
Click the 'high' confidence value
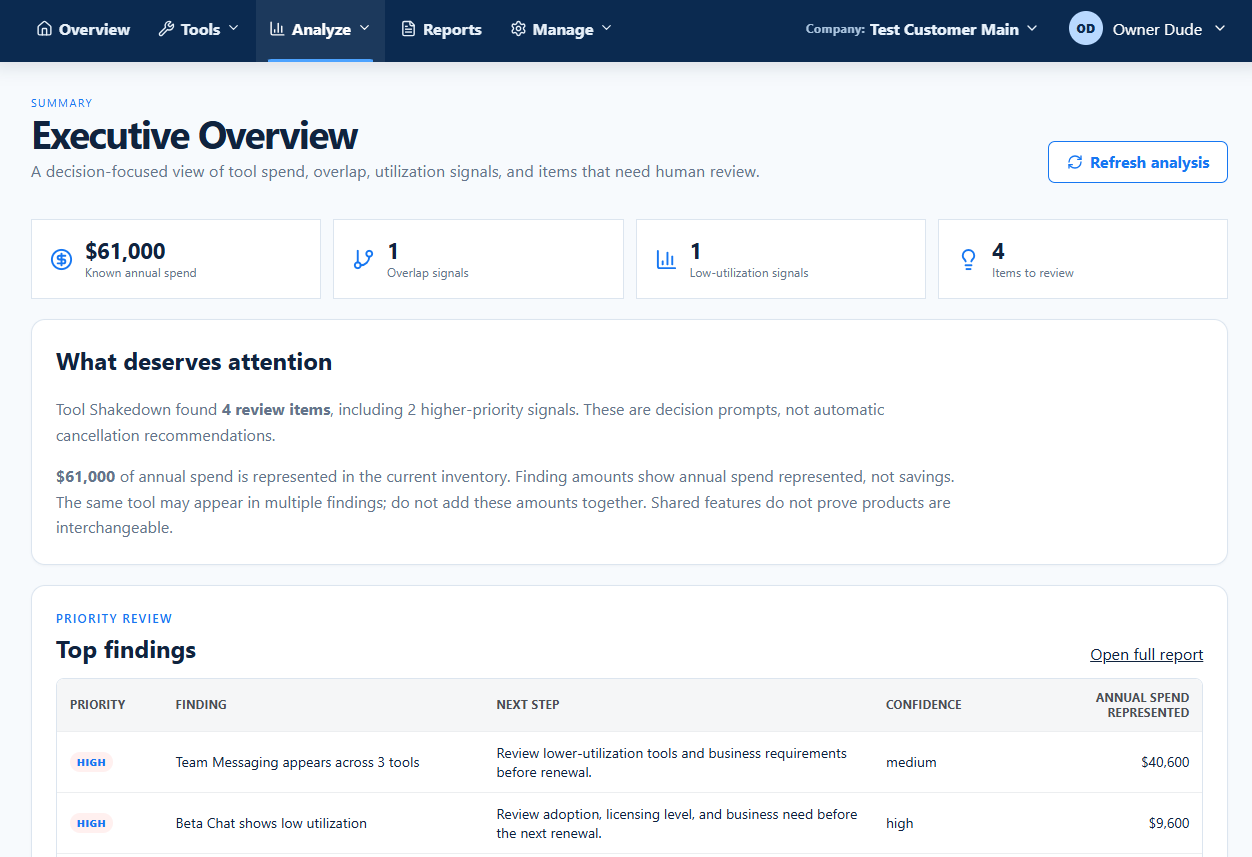(900, 823)
